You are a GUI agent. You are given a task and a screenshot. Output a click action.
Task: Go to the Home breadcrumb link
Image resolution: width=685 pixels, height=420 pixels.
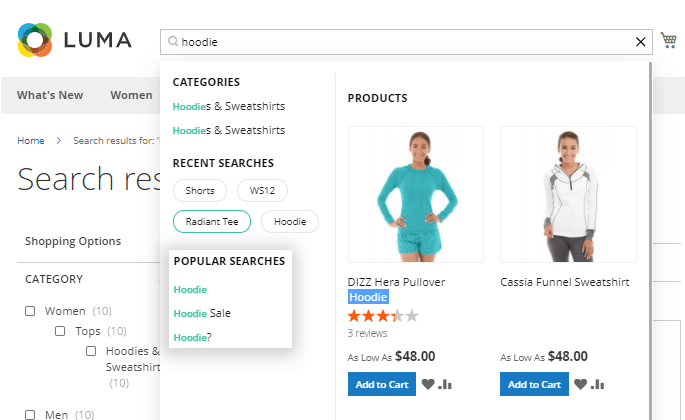click(x=31, y=141)
